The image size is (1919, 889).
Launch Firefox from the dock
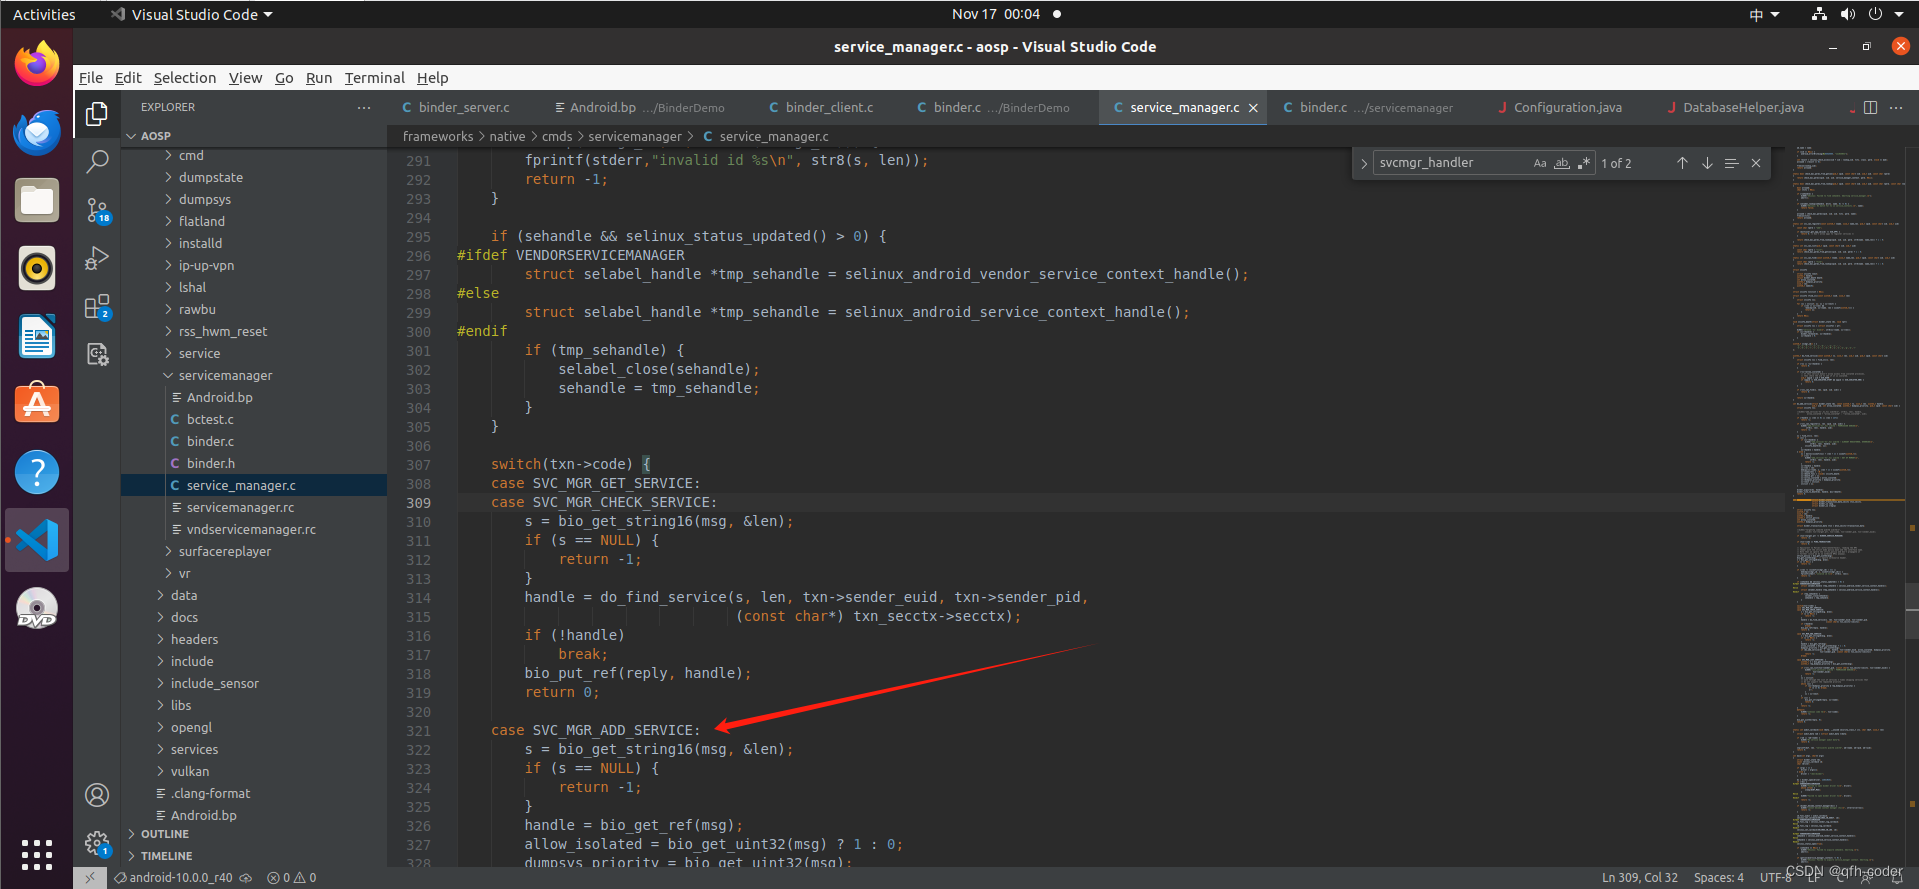[x=37, y=64]
